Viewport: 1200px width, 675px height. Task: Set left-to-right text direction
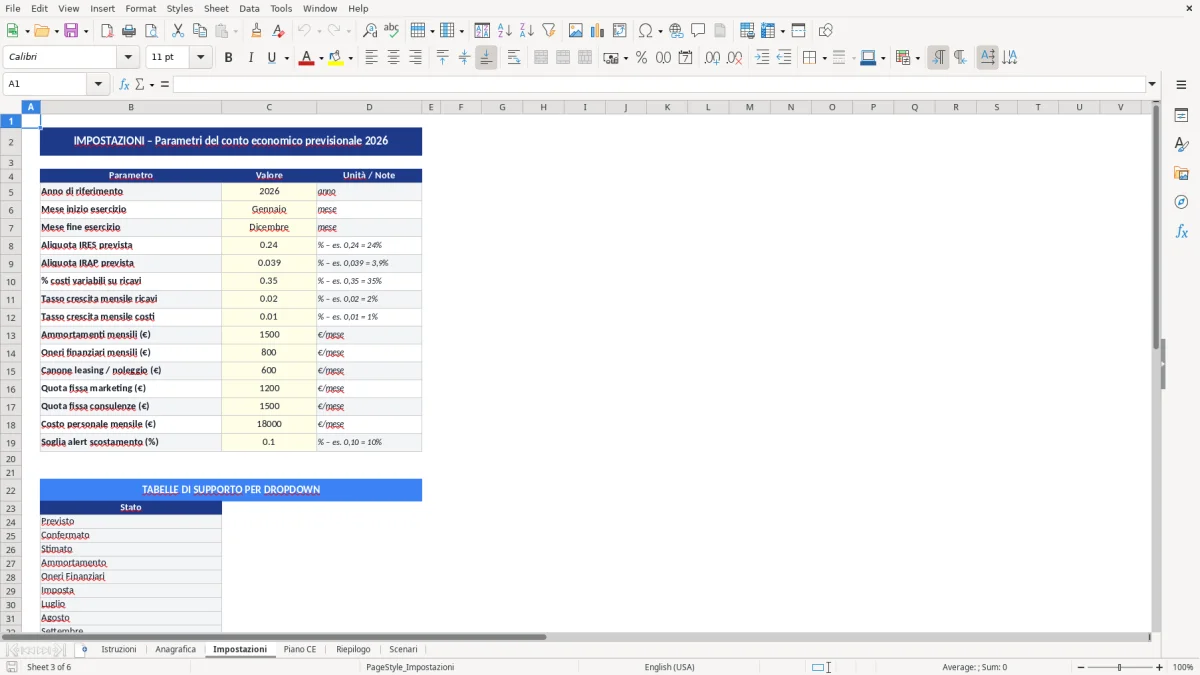click(x=938, y=58)
